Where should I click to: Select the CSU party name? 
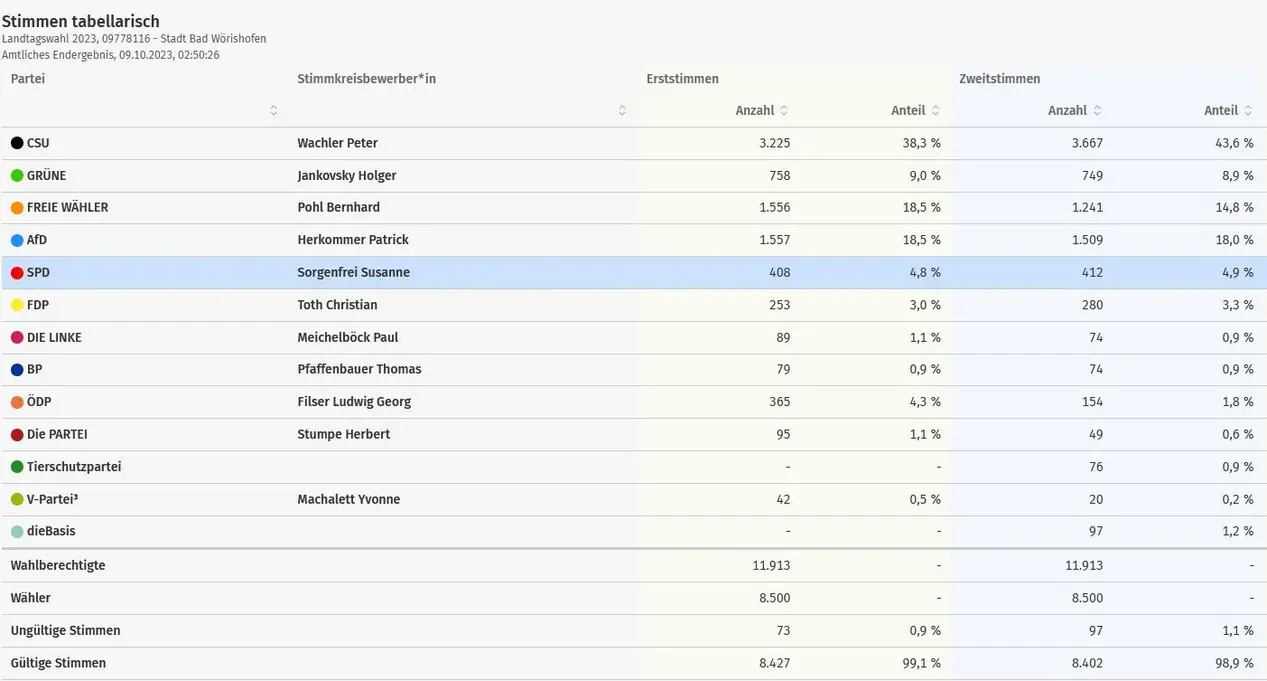click(x=38, y=143)
